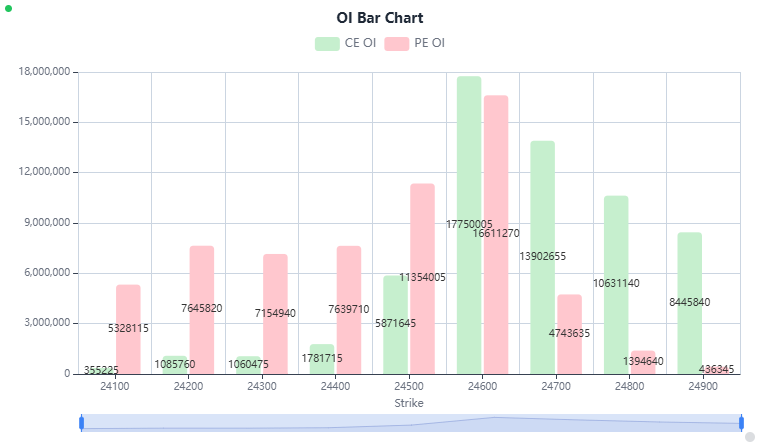Click the right zoom slider handle
This screenshot has width=757, height=447.
tap(741, 423)
